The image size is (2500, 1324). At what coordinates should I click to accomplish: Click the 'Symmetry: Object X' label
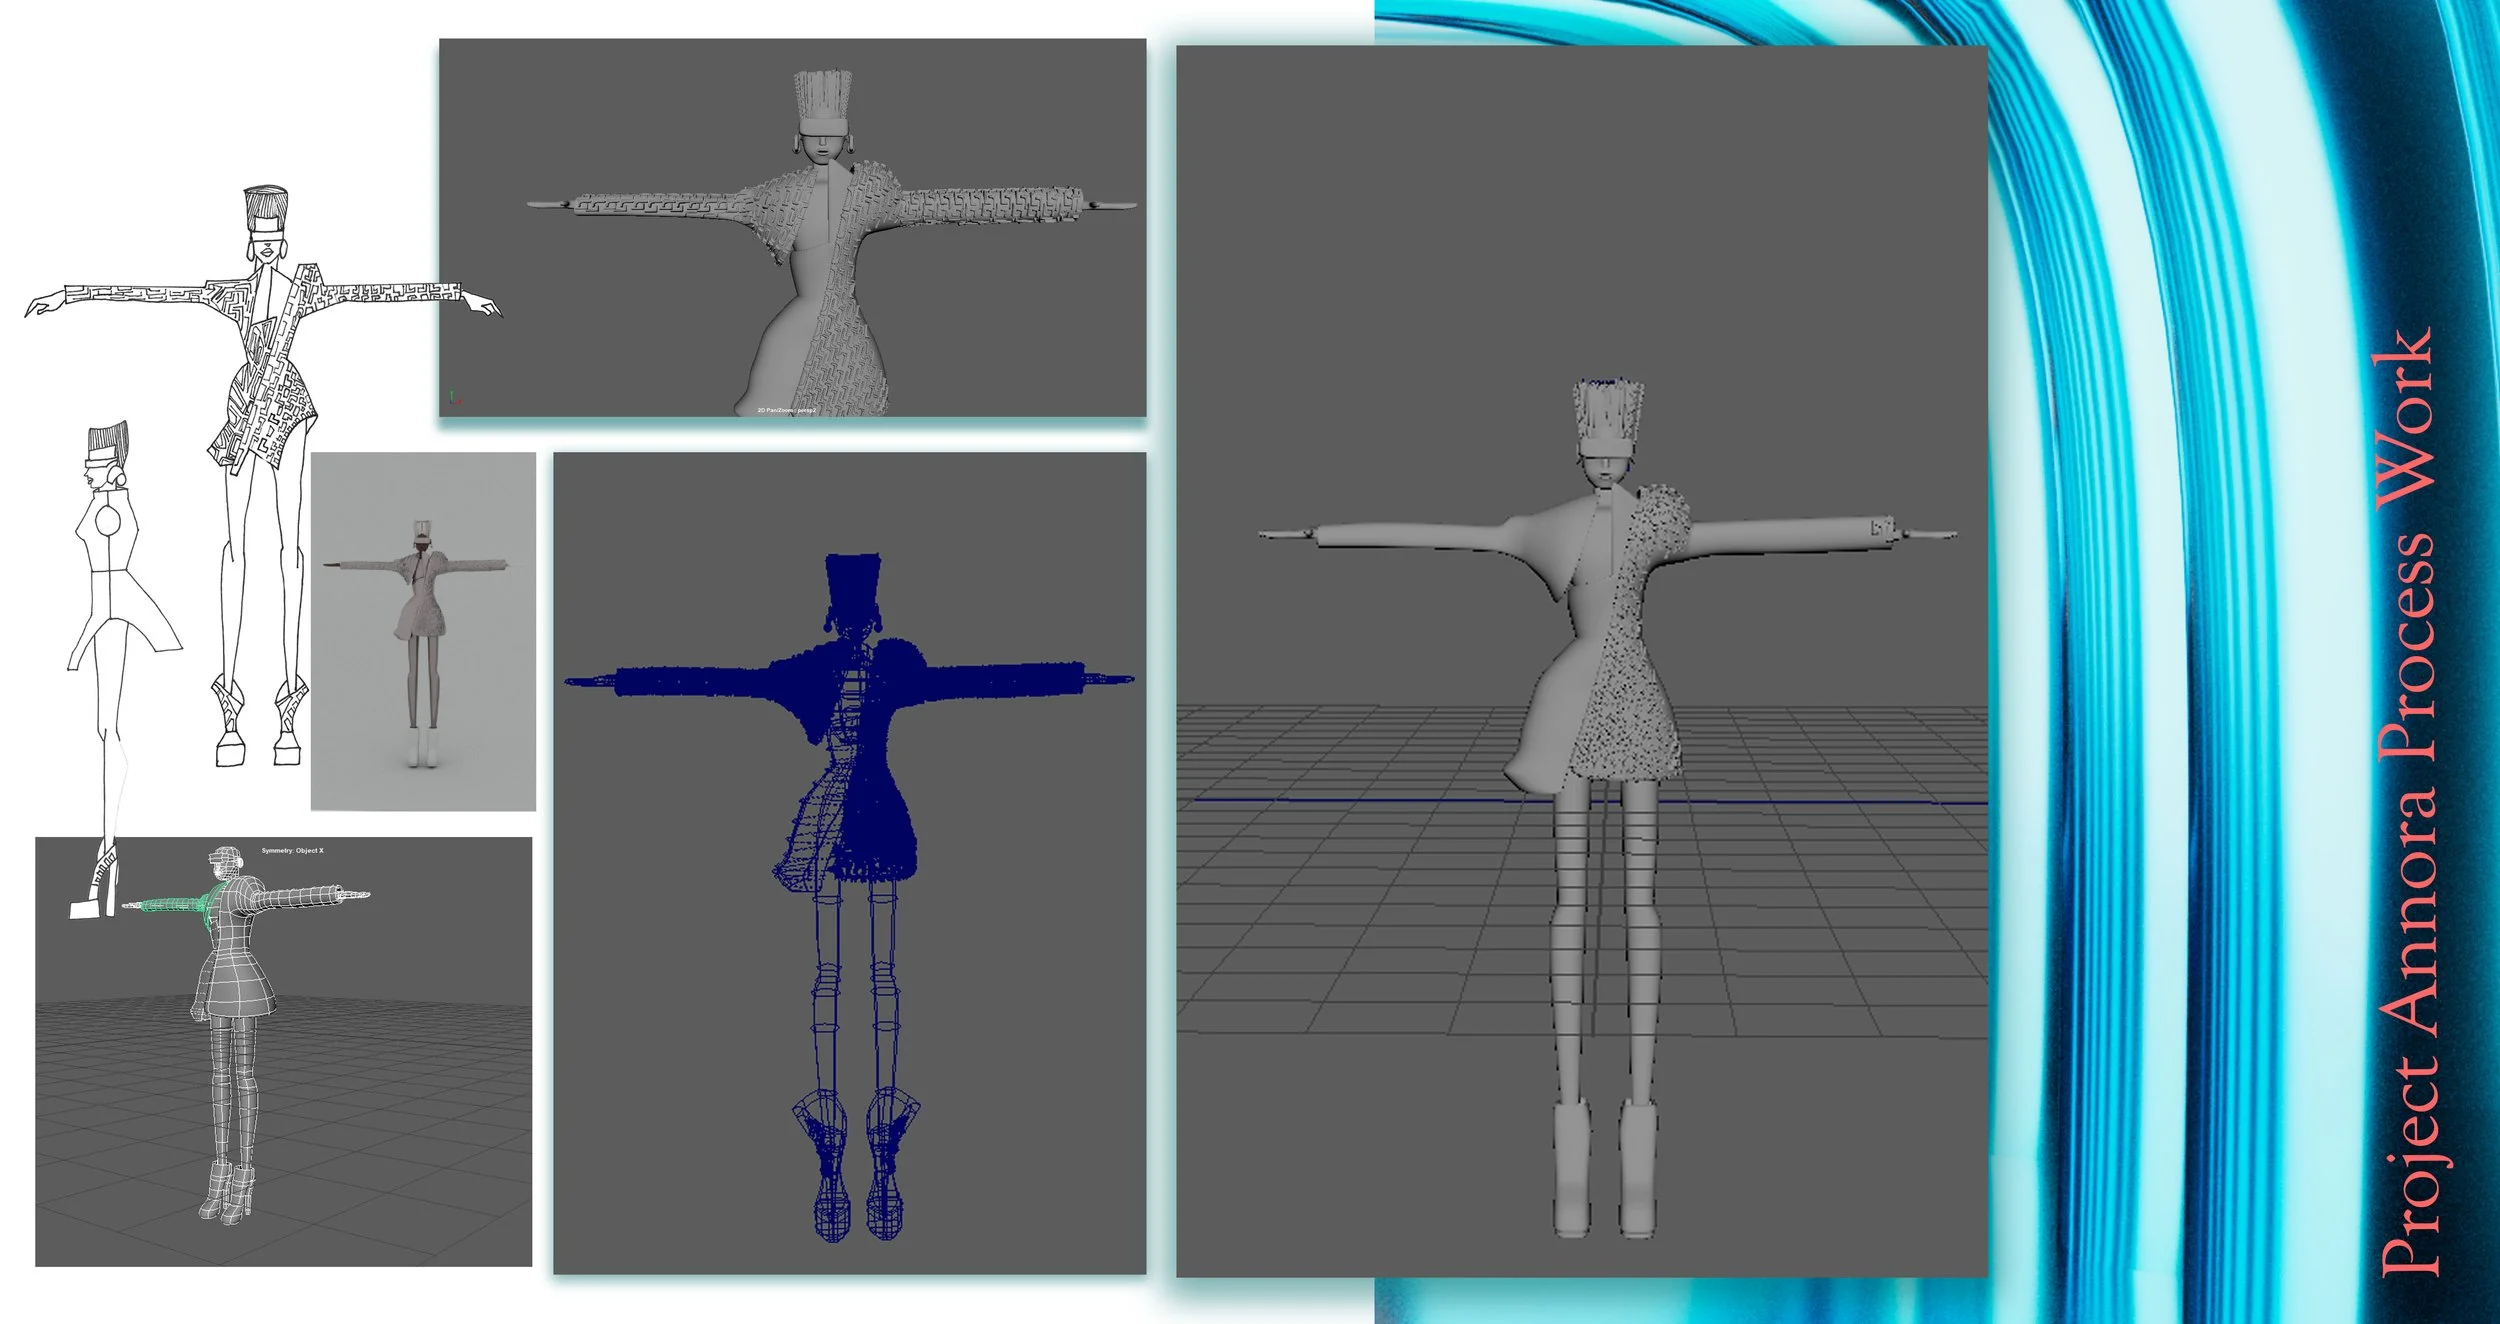292,851
